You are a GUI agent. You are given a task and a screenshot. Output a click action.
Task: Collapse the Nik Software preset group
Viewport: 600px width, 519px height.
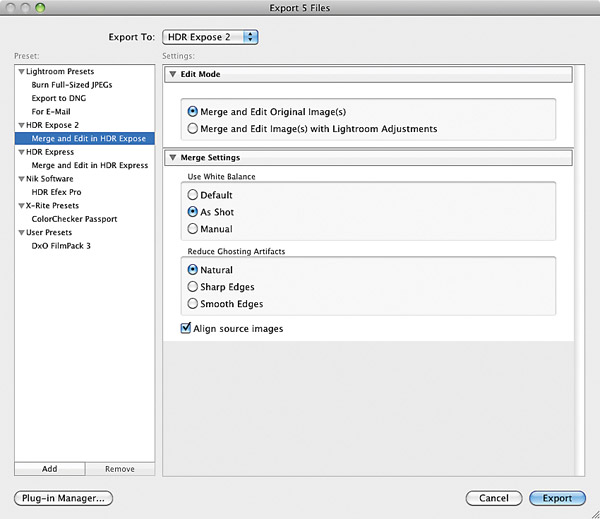tap(21, 179)
